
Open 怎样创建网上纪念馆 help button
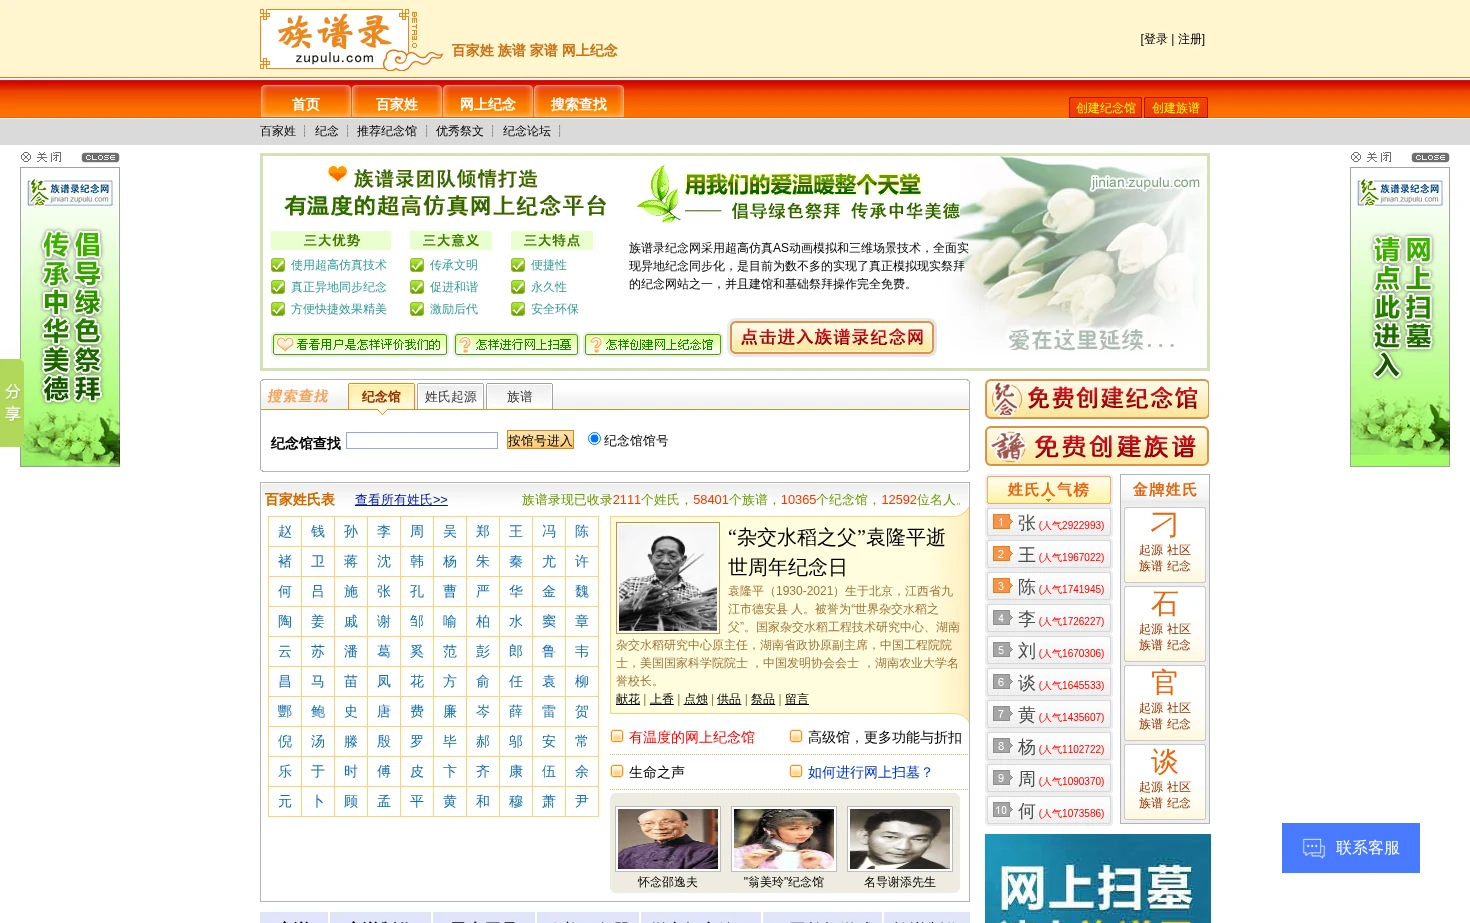(x=652, y=344)
